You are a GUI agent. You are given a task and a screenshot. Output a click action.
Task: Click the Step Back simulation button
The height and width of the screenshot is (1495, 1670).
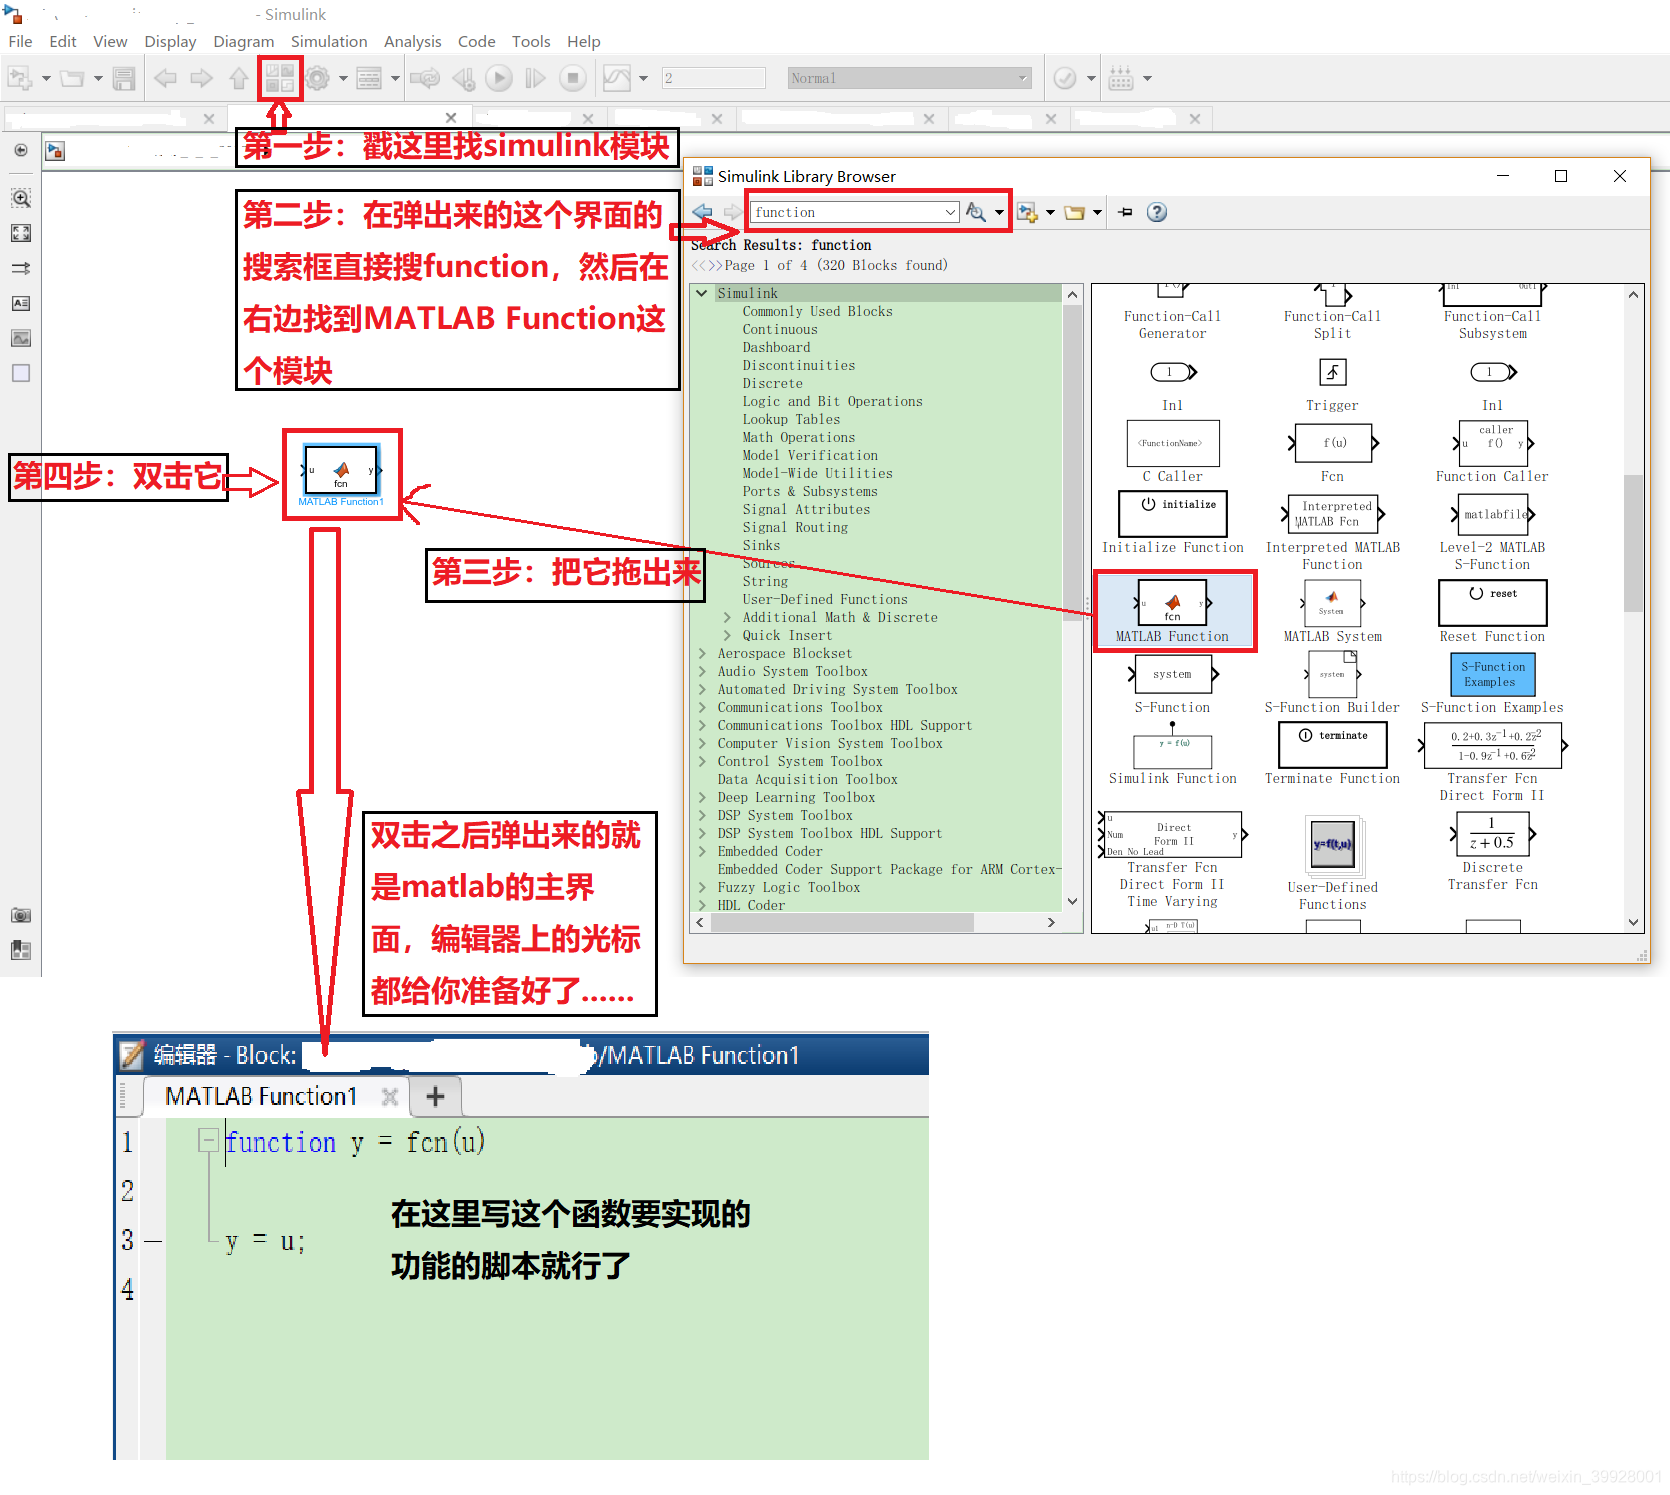coord(463,78)
